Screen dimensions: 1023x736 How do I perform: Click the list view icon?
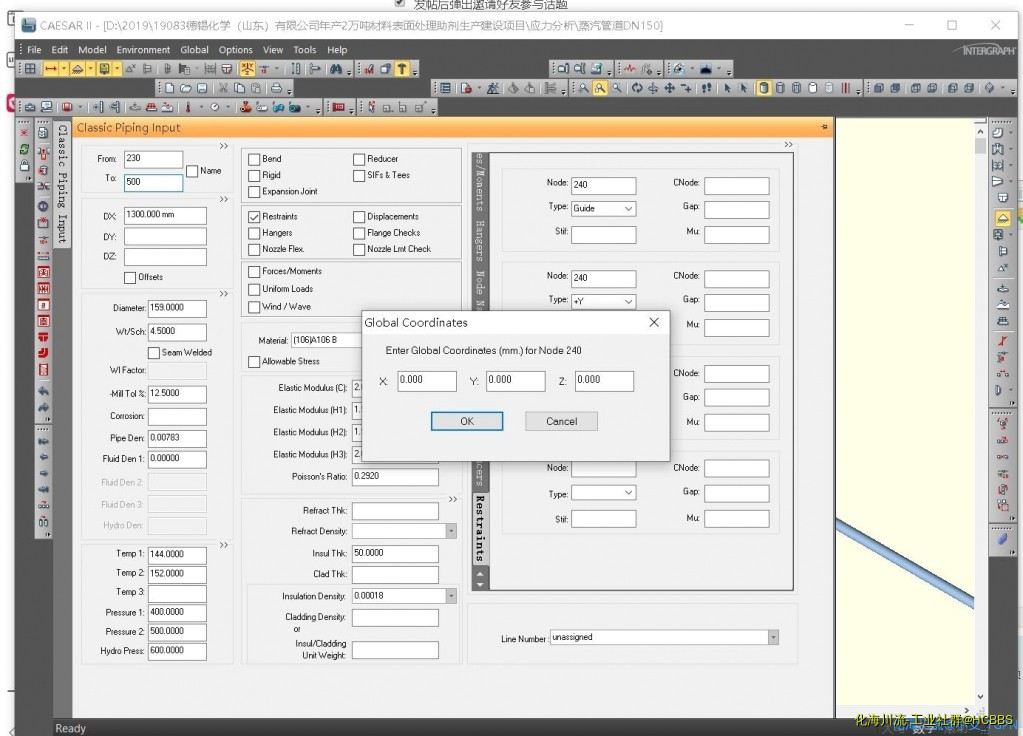point(445,88)
